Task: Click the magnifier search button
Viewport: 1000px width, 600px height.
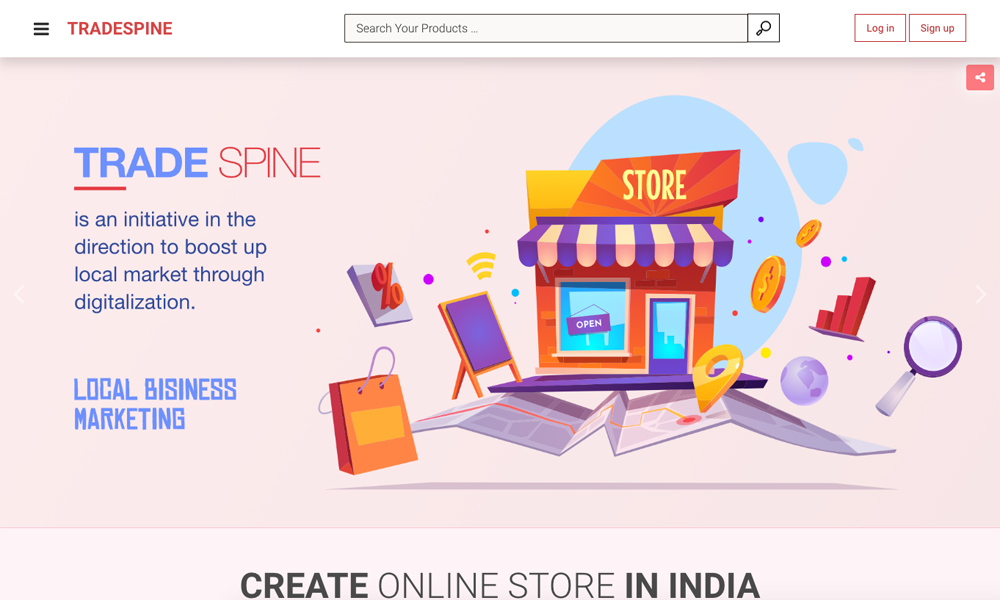Action: tap(763, 28)
